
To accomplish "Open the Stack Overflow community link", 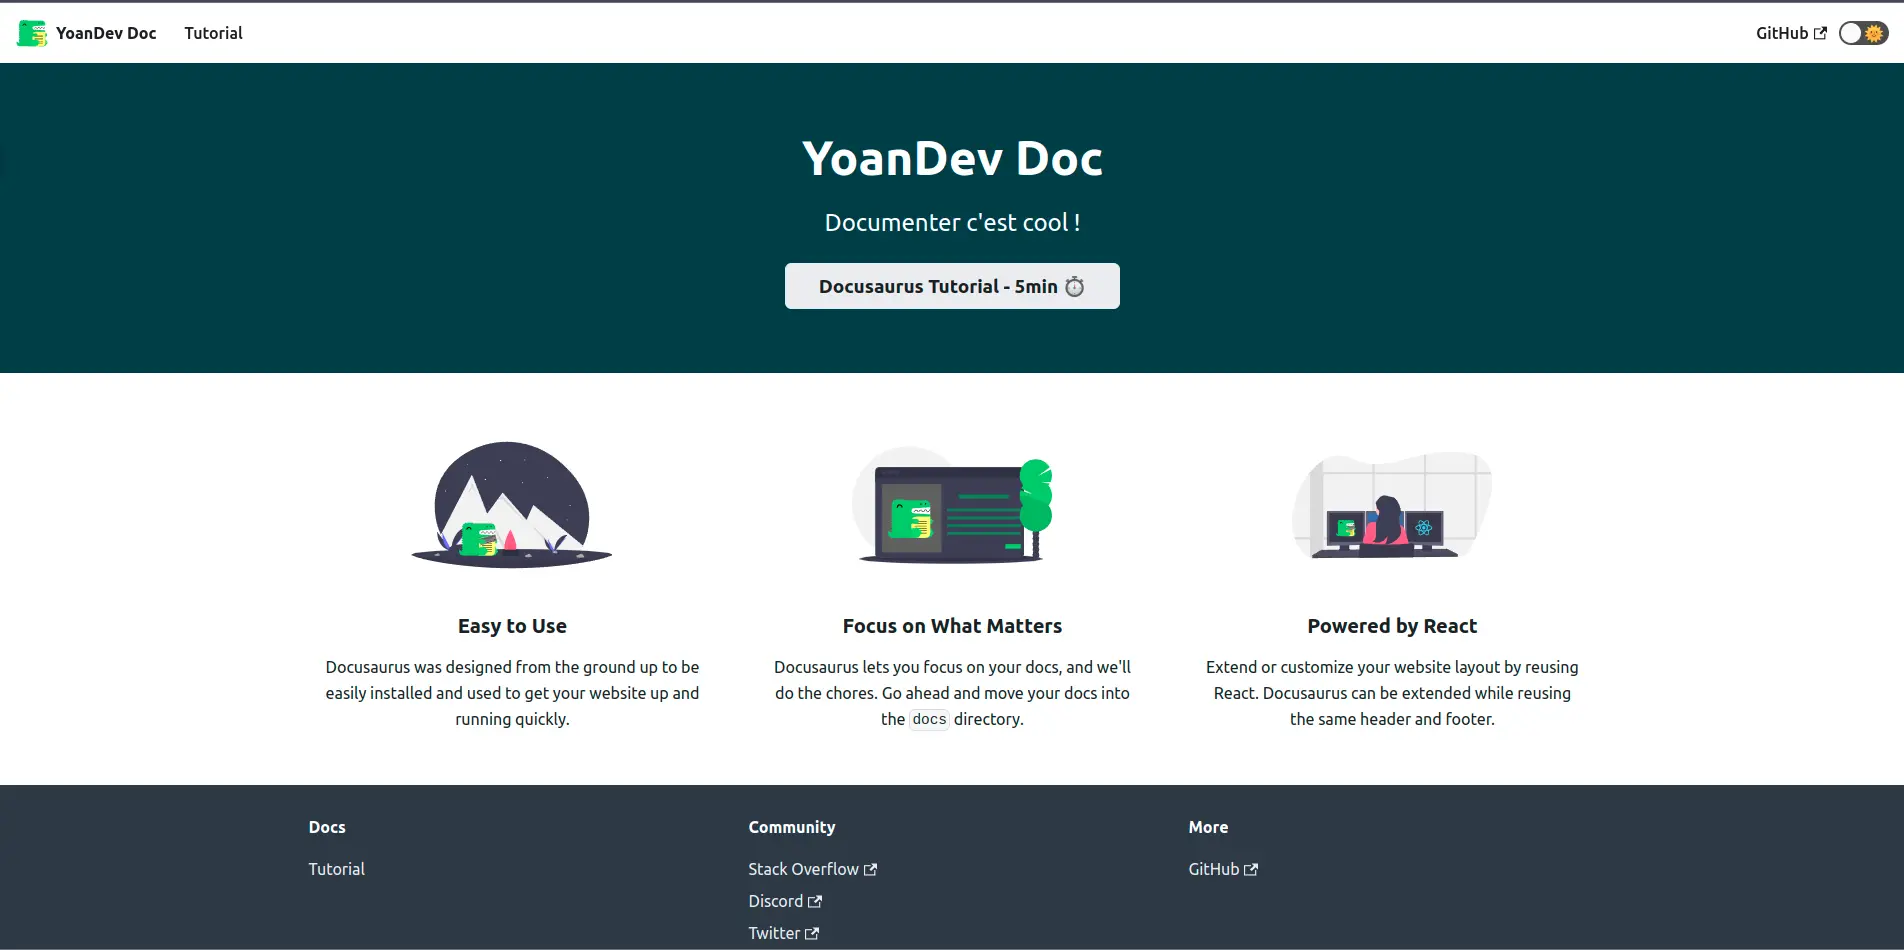I will 803,869.
